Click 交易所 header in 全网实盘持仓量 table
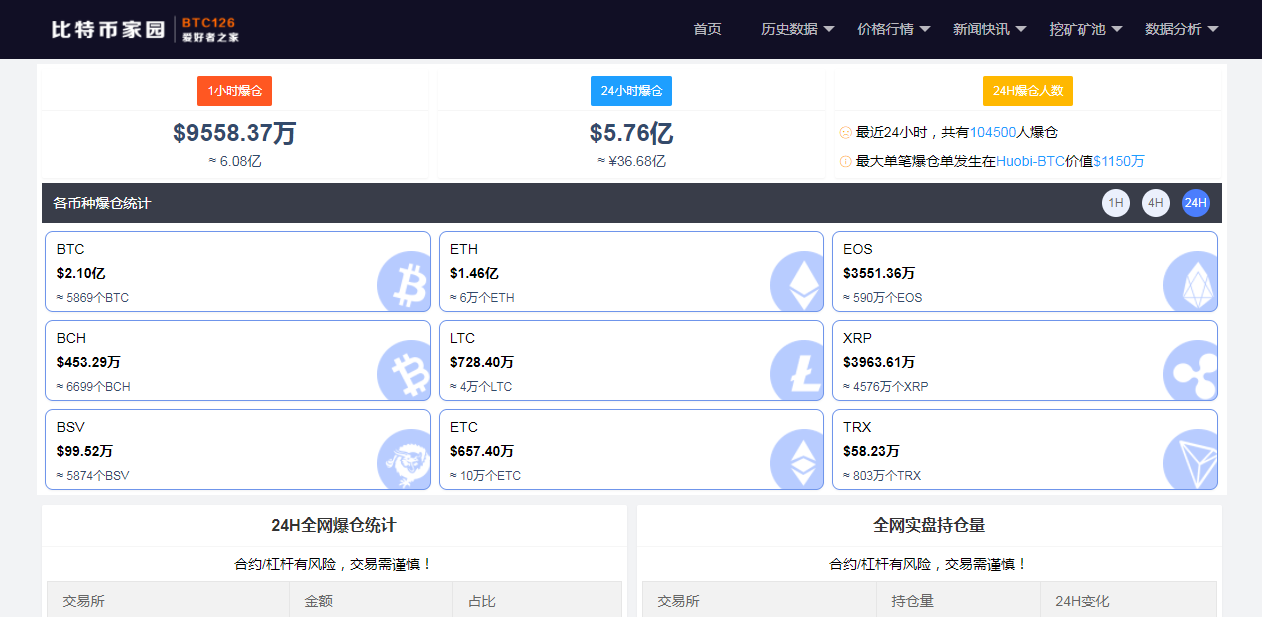Viewport: 1262px width, 617px height. tap(679, 601)
